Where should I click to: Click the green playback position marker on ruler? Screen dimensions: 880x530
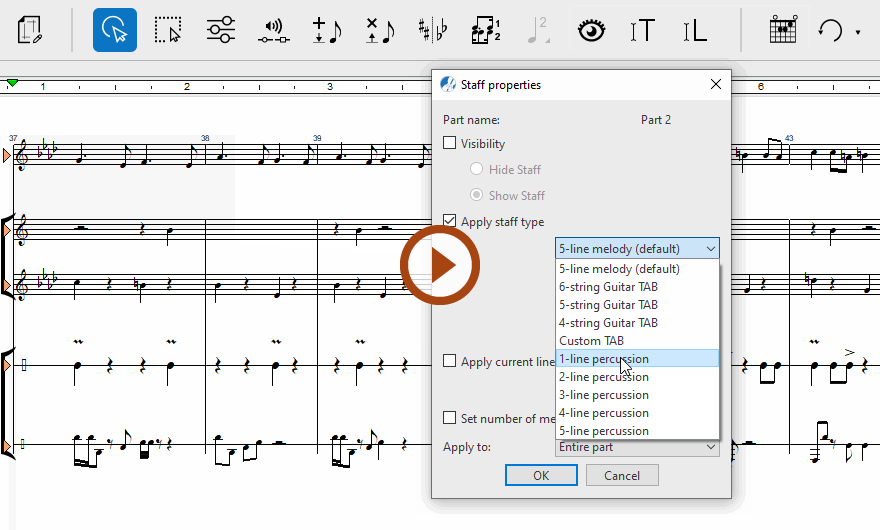(12, 83)
